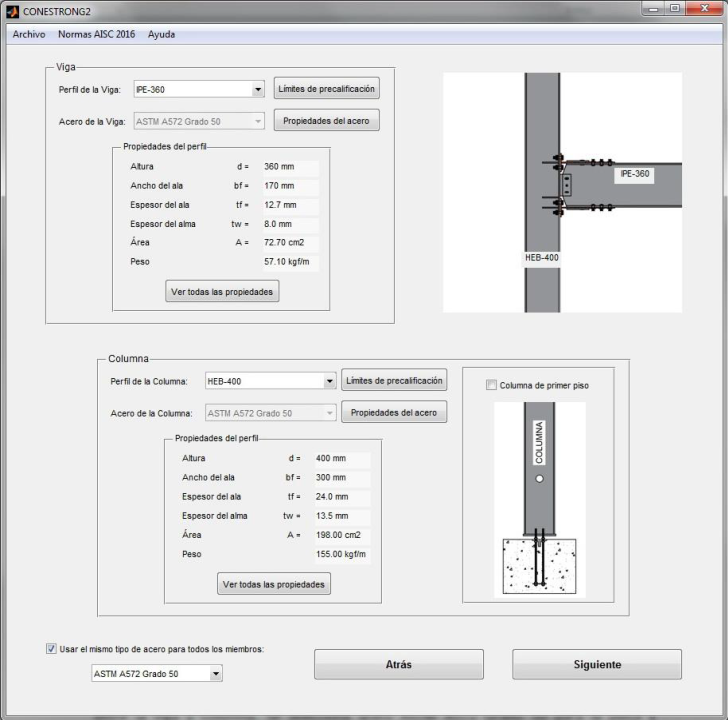Open the global steel type ASTM A572 dropdown
Viewport: 728px width, 720px height.
[215, 674]
